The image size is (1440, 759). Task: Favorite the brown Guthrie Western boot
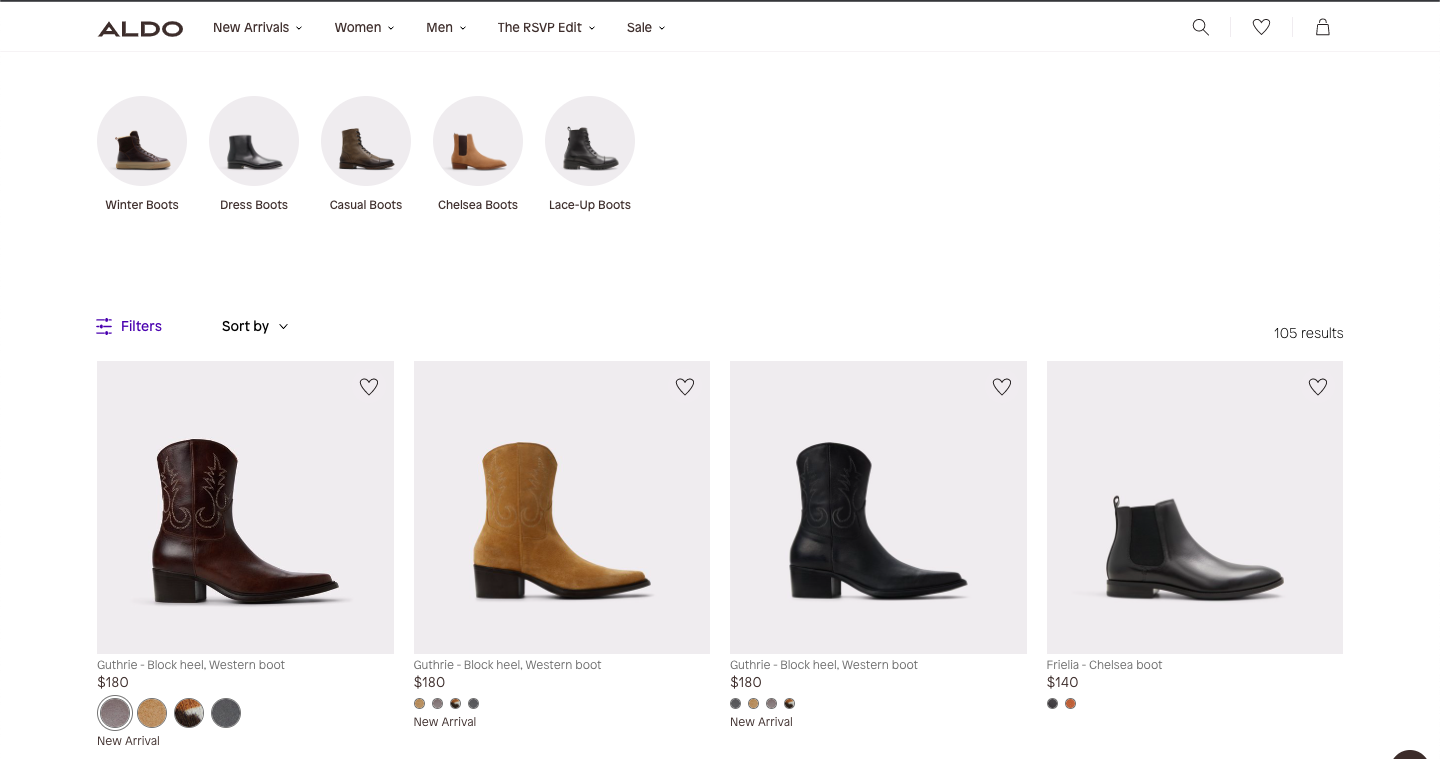coord(369,387)
